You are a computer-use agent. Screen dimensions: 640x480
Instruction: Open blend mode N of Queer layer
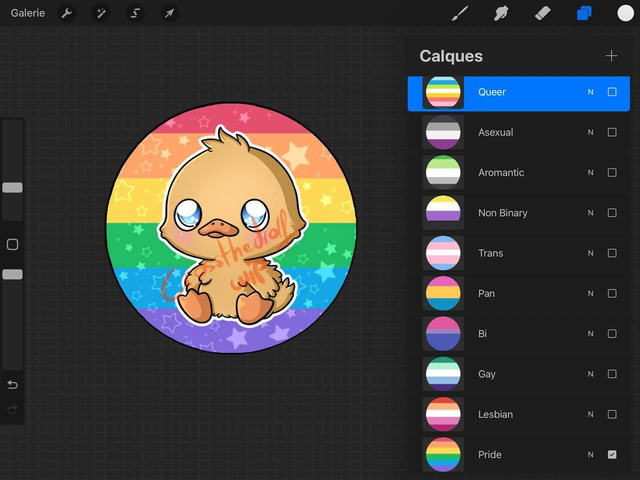pos(590,92)
